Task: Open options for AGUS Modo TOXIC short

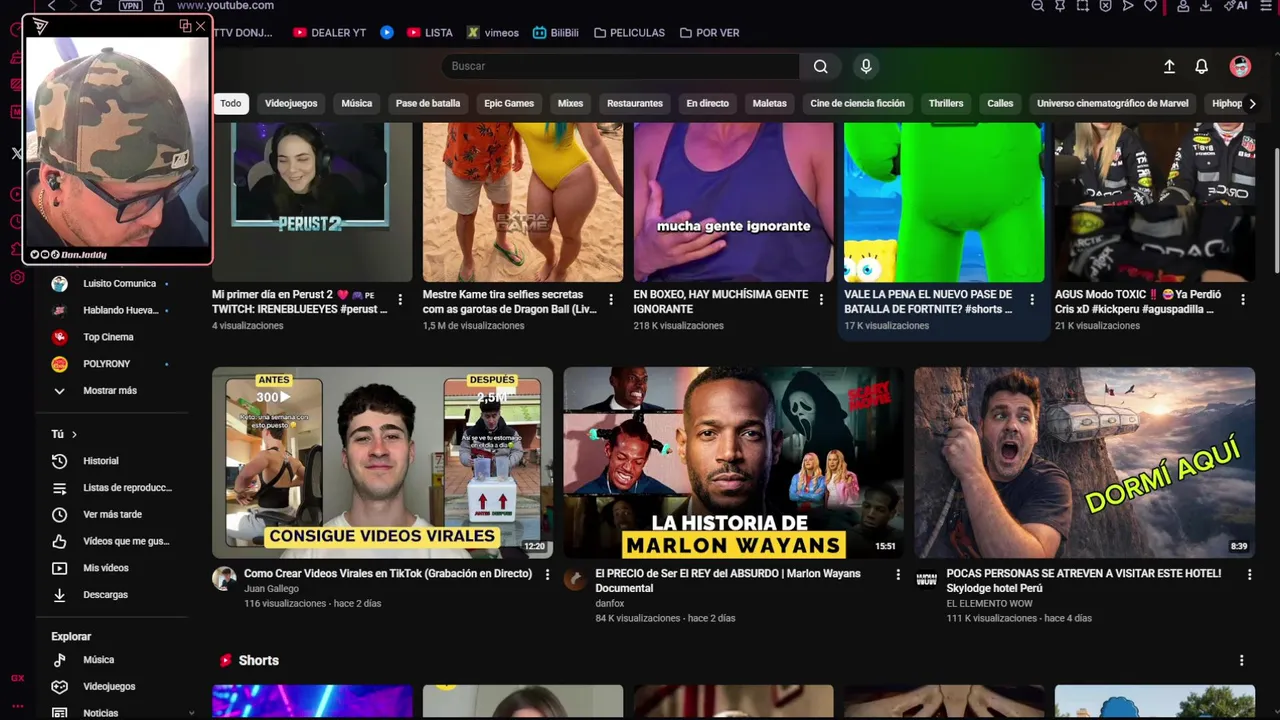Action: click(1243, 299)
